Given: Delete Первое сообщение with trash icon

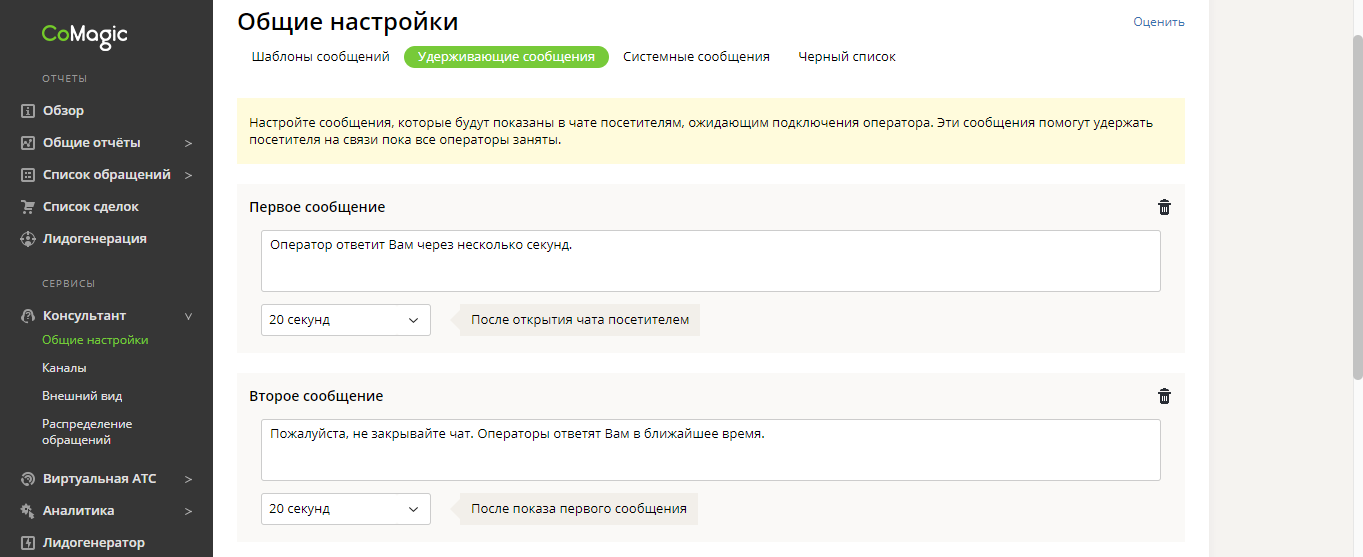Looking at the screenshot, I should pyautogui.click(x=1164, y=207).
